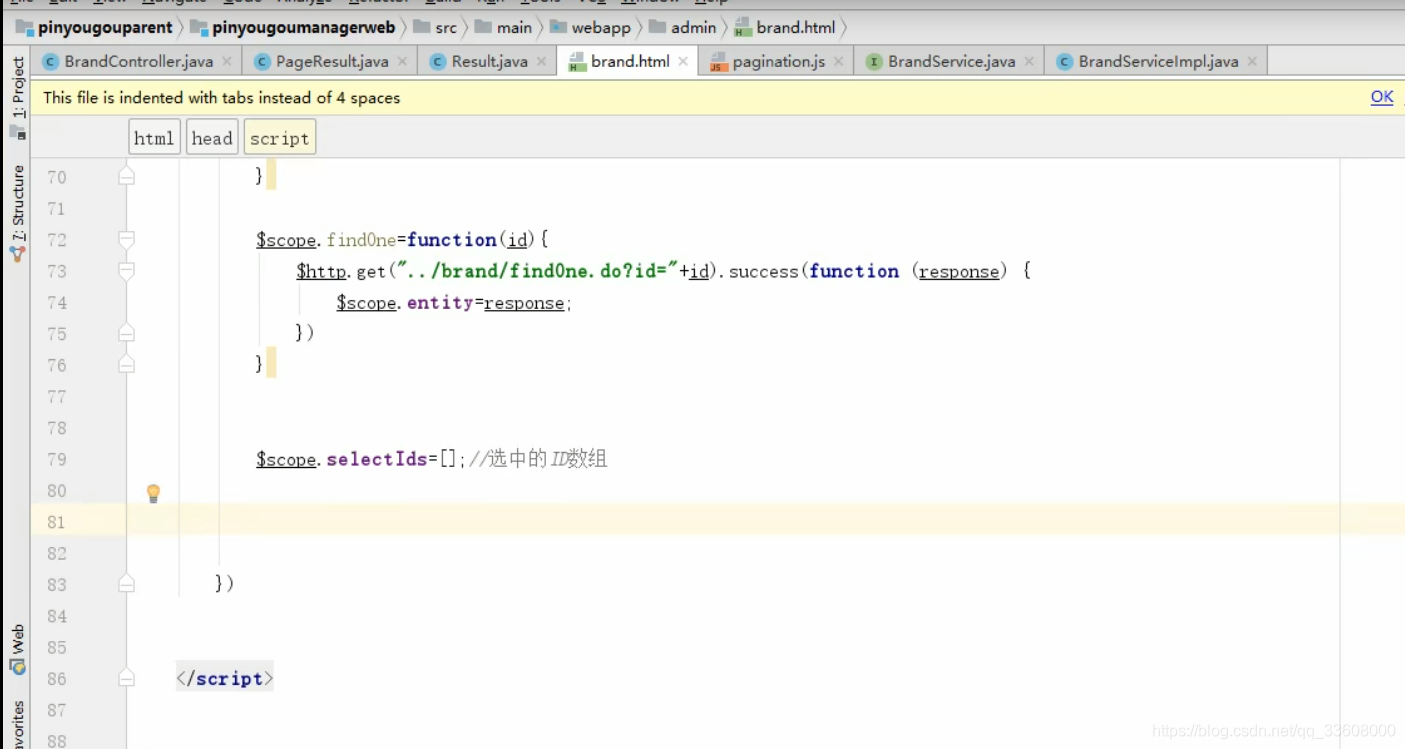The height and width of the screenshot is (749, 1405).
Task: Click the JS file icon on pagination.js tab
Action: pos(718,62)
